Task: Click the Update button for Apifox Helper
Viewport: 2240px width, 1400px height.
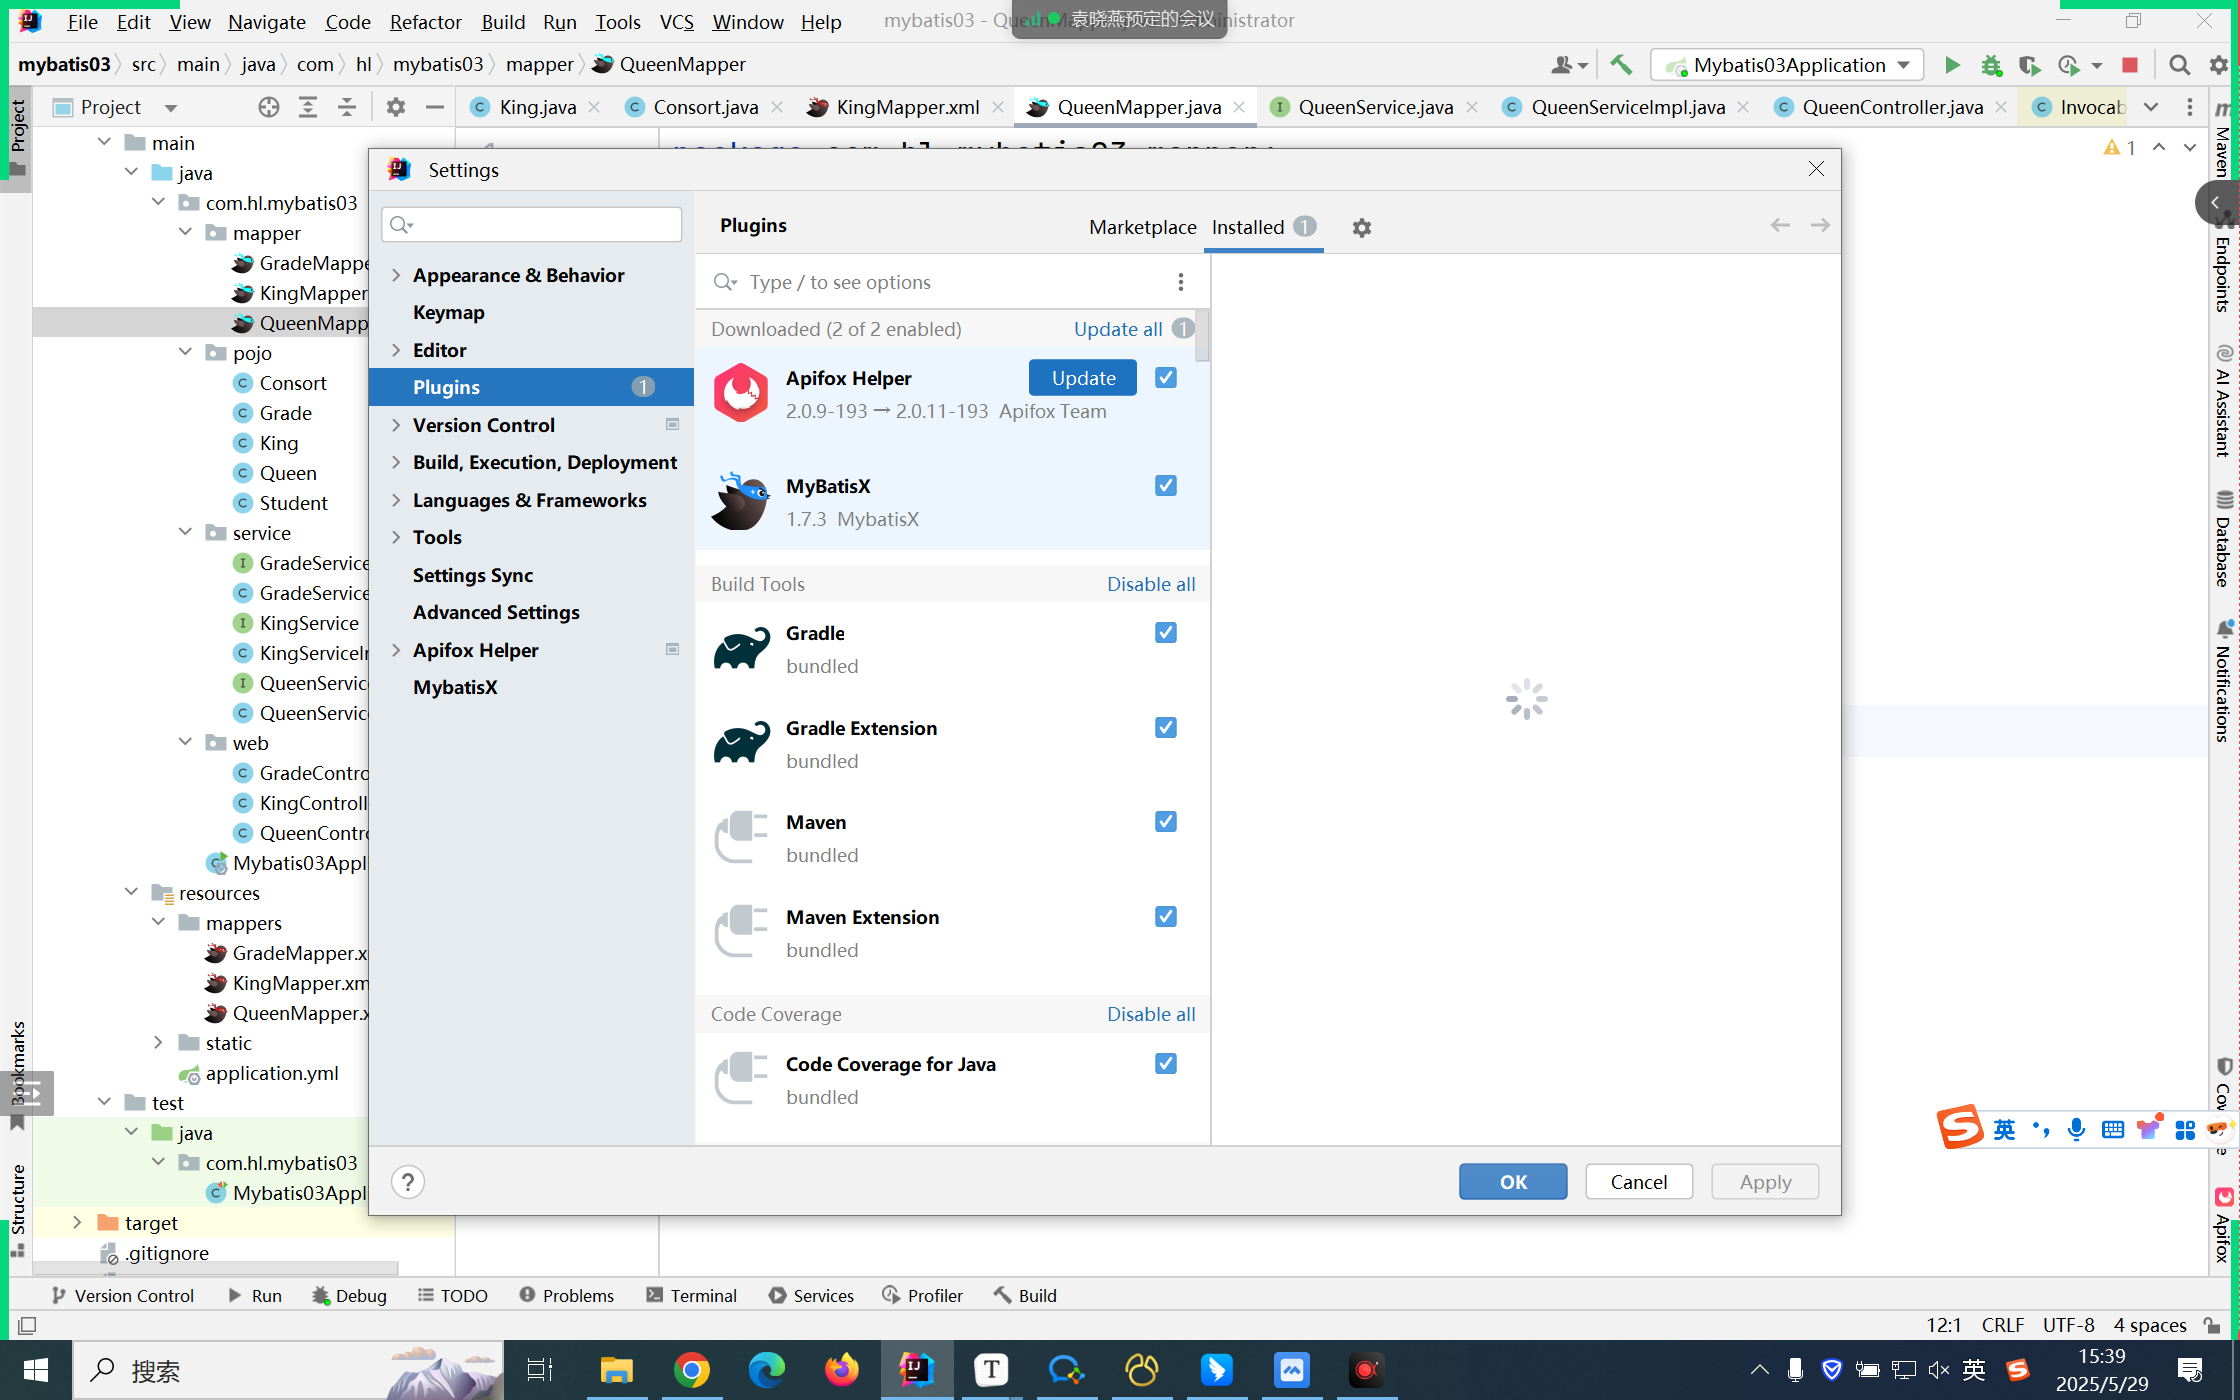Action: [1083, 378]
